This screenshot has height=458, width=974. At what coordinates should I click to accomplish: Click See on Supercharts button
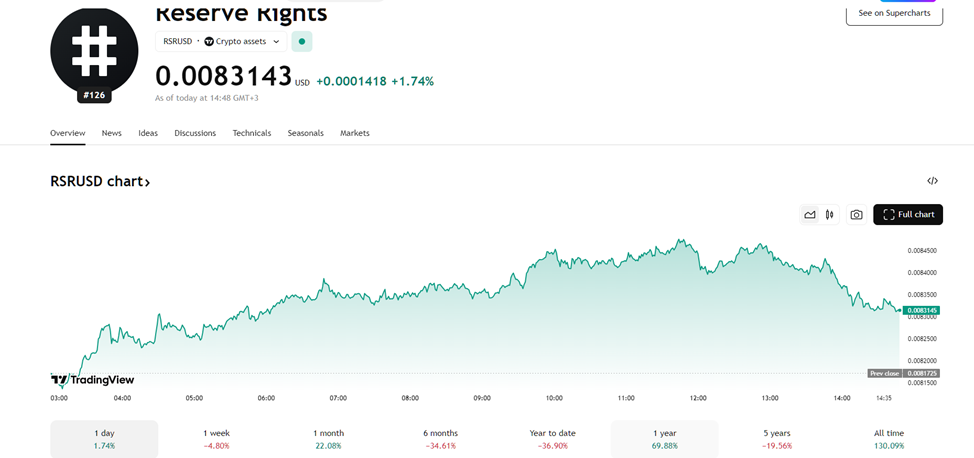[894, 13]
